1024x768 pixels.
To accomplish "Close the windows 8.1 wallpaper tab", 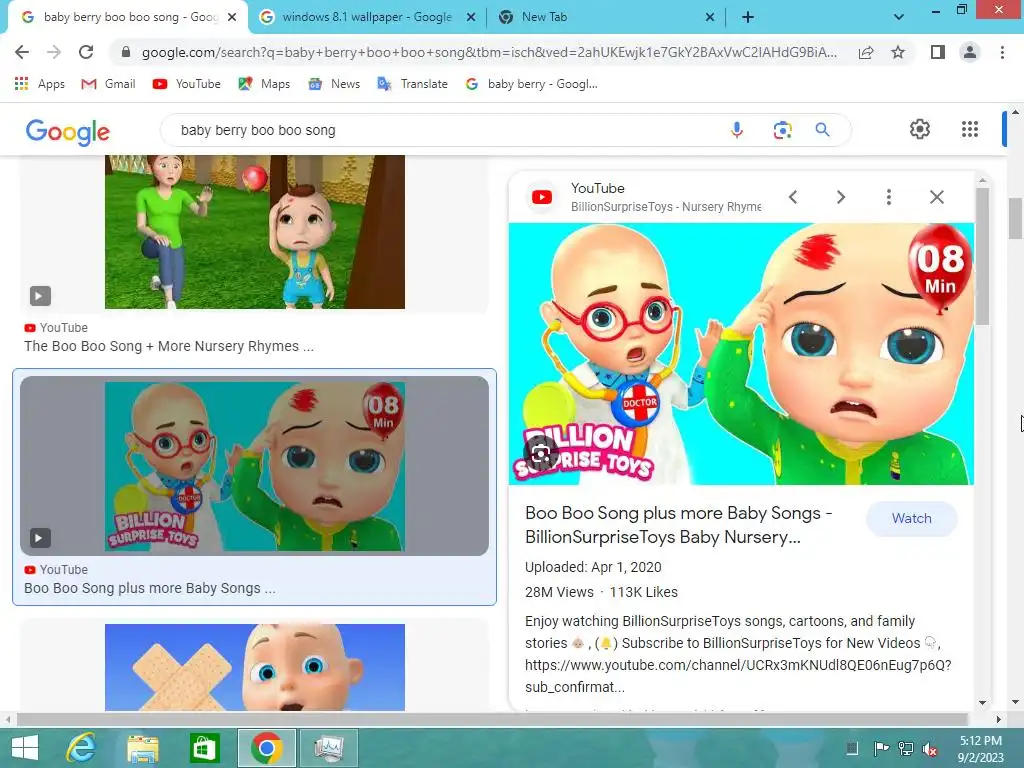I will pyautogui.click(x=471, y=18).
